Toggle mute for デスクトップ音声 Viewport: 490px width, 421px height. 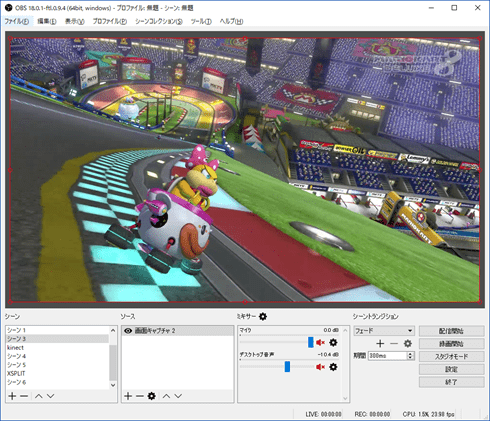click(x=320, y=367)
